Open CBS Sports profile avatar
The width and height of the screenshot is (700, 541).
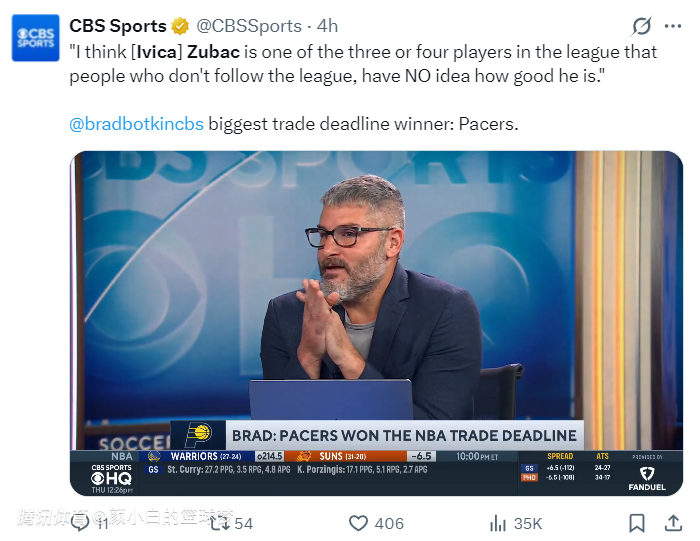point(36,37)
